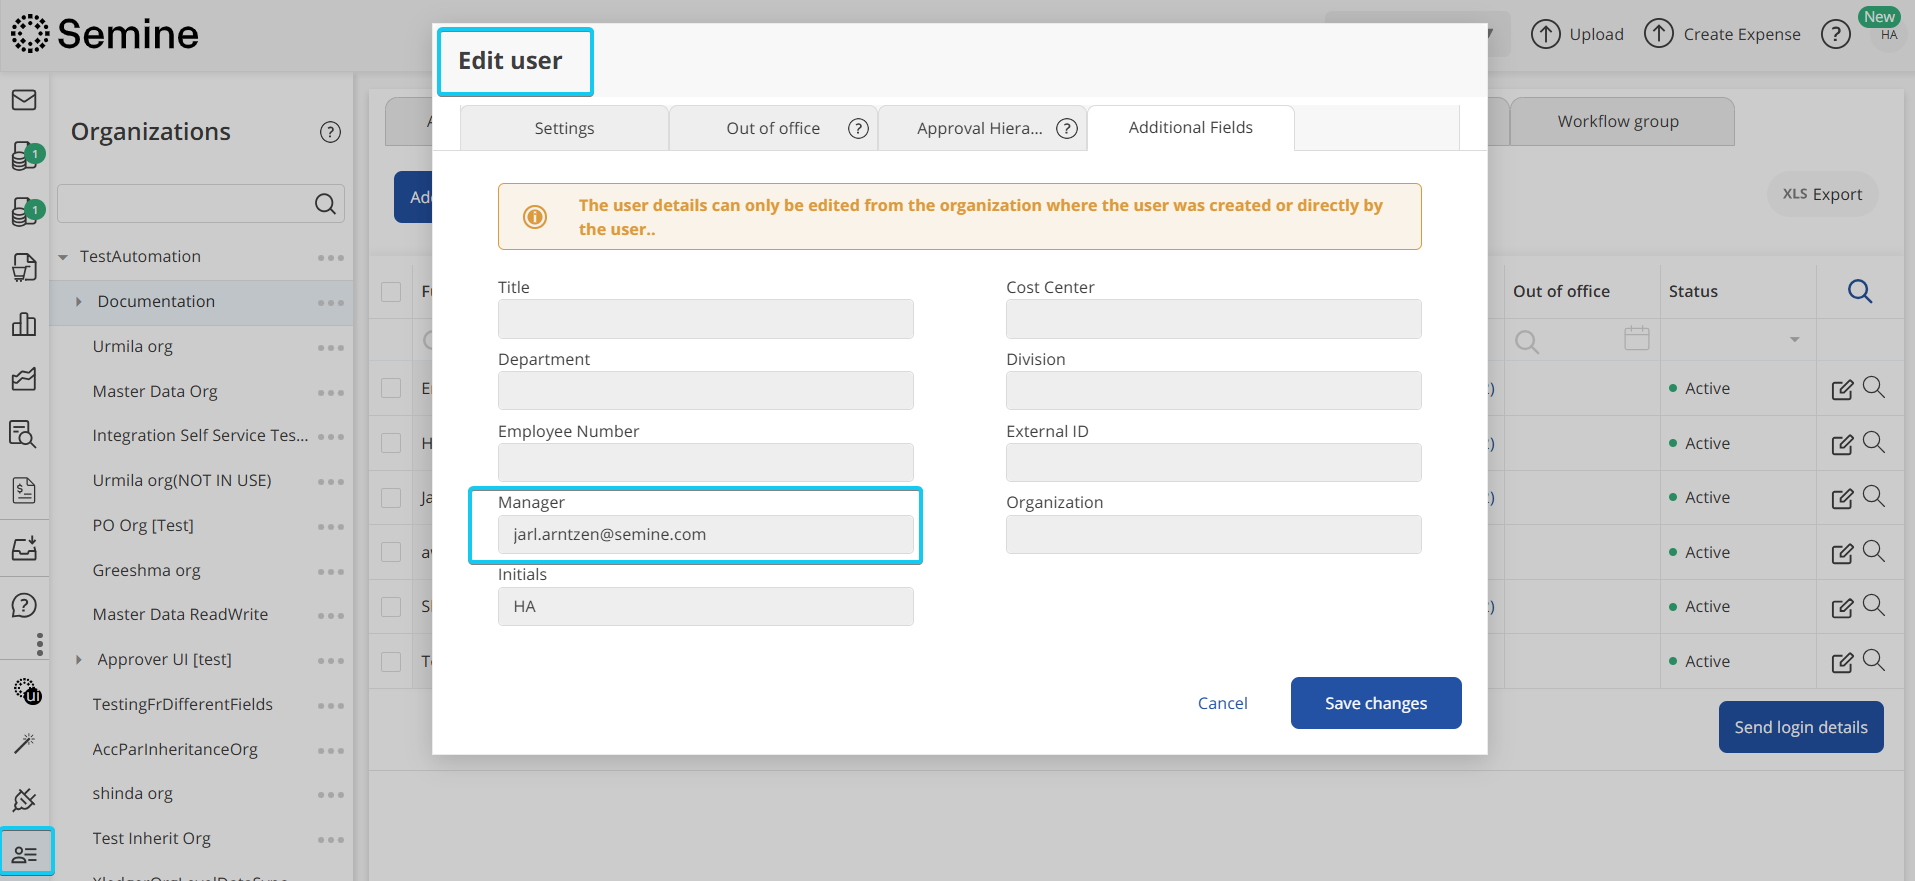Image resolution: width=1915 pixels, height=881 pixels.
Task: Switch to the Settings tab
Action: 564,128
